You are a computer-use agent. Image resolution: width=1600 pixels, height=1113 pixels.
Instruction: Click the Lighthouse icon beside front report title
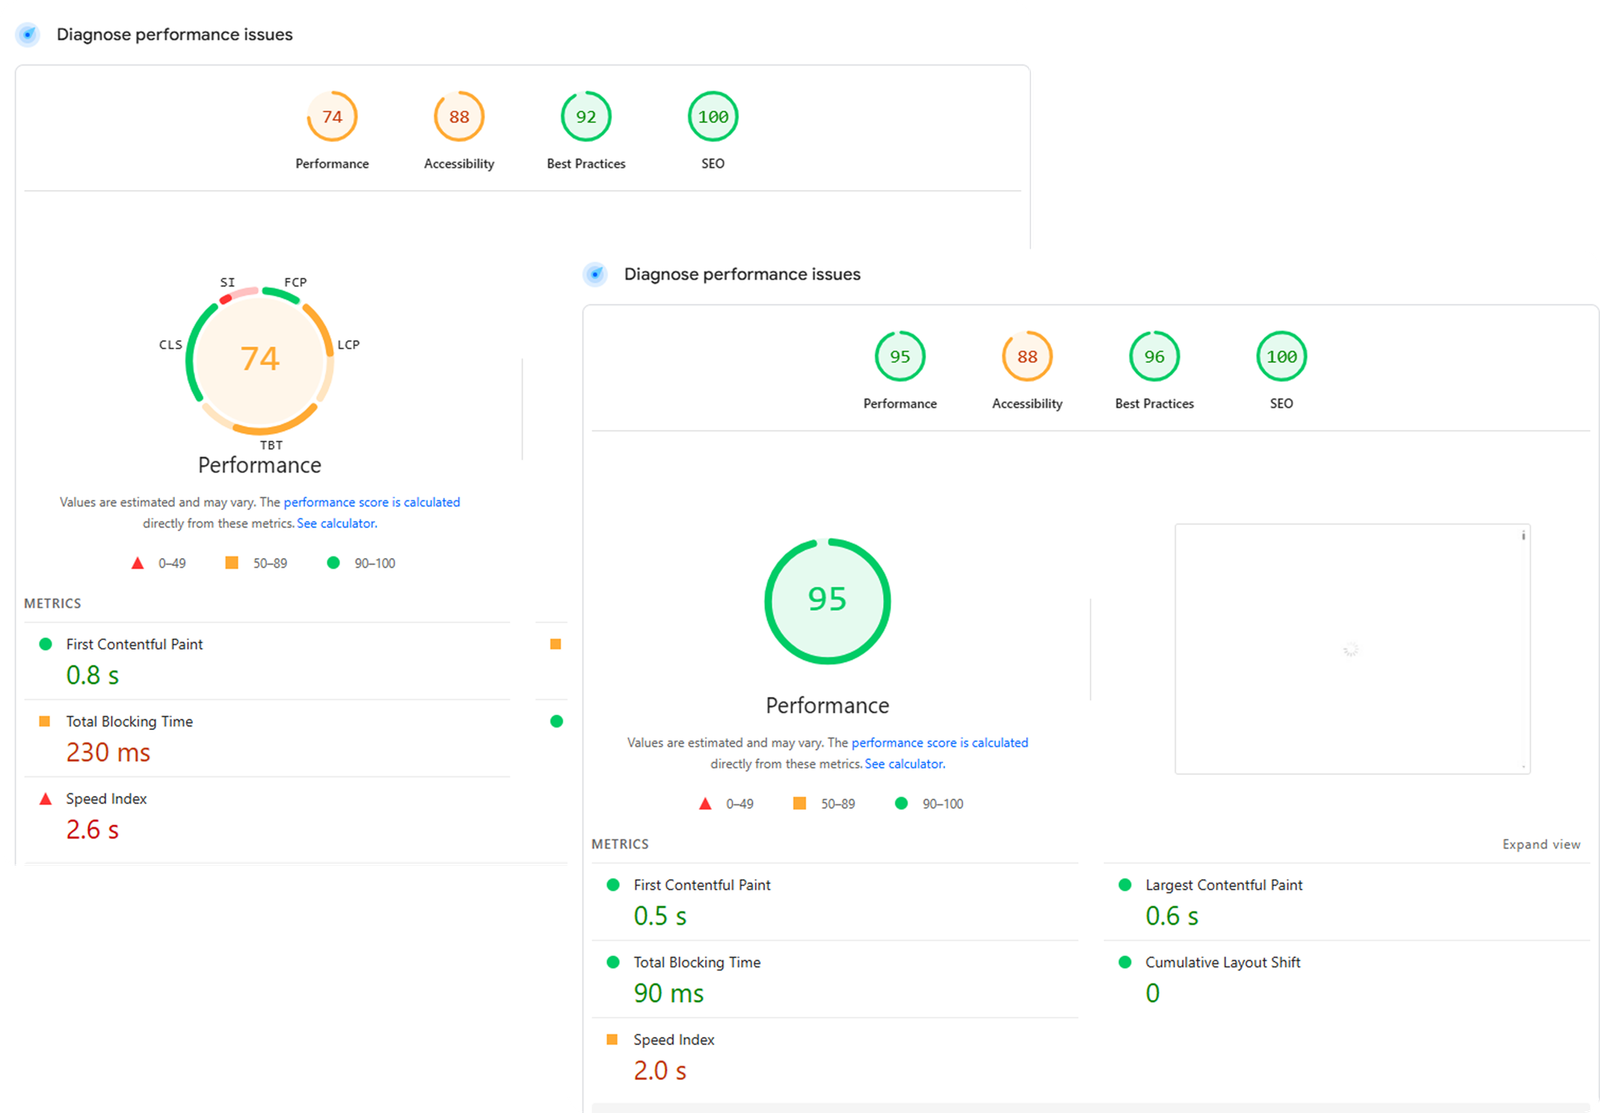[x=595, y=274]
